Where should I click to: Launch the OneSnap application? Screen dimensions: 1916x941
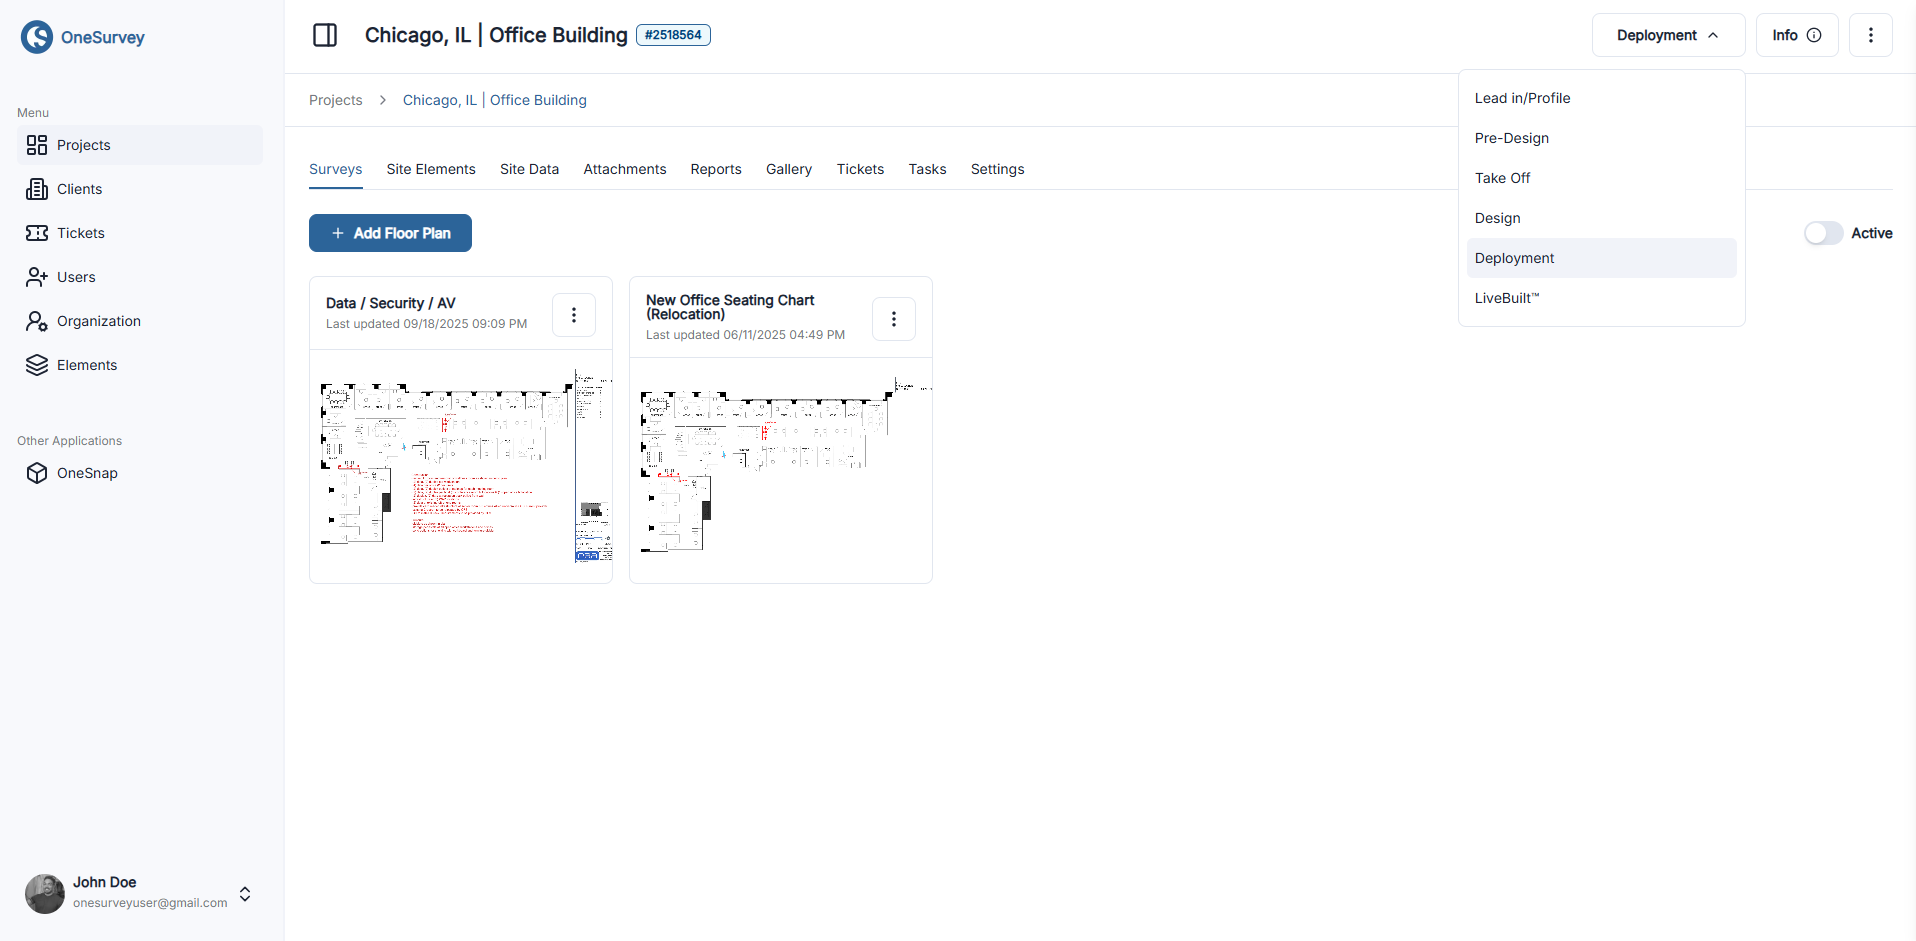88,473
